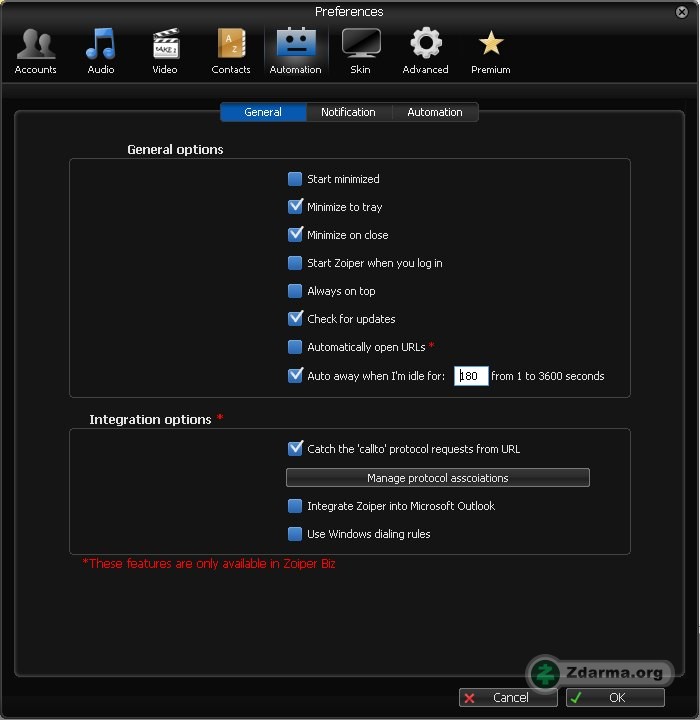The image size is (700, 720).
Task: Click the idle seconds input field
Action: pos(471,376)
